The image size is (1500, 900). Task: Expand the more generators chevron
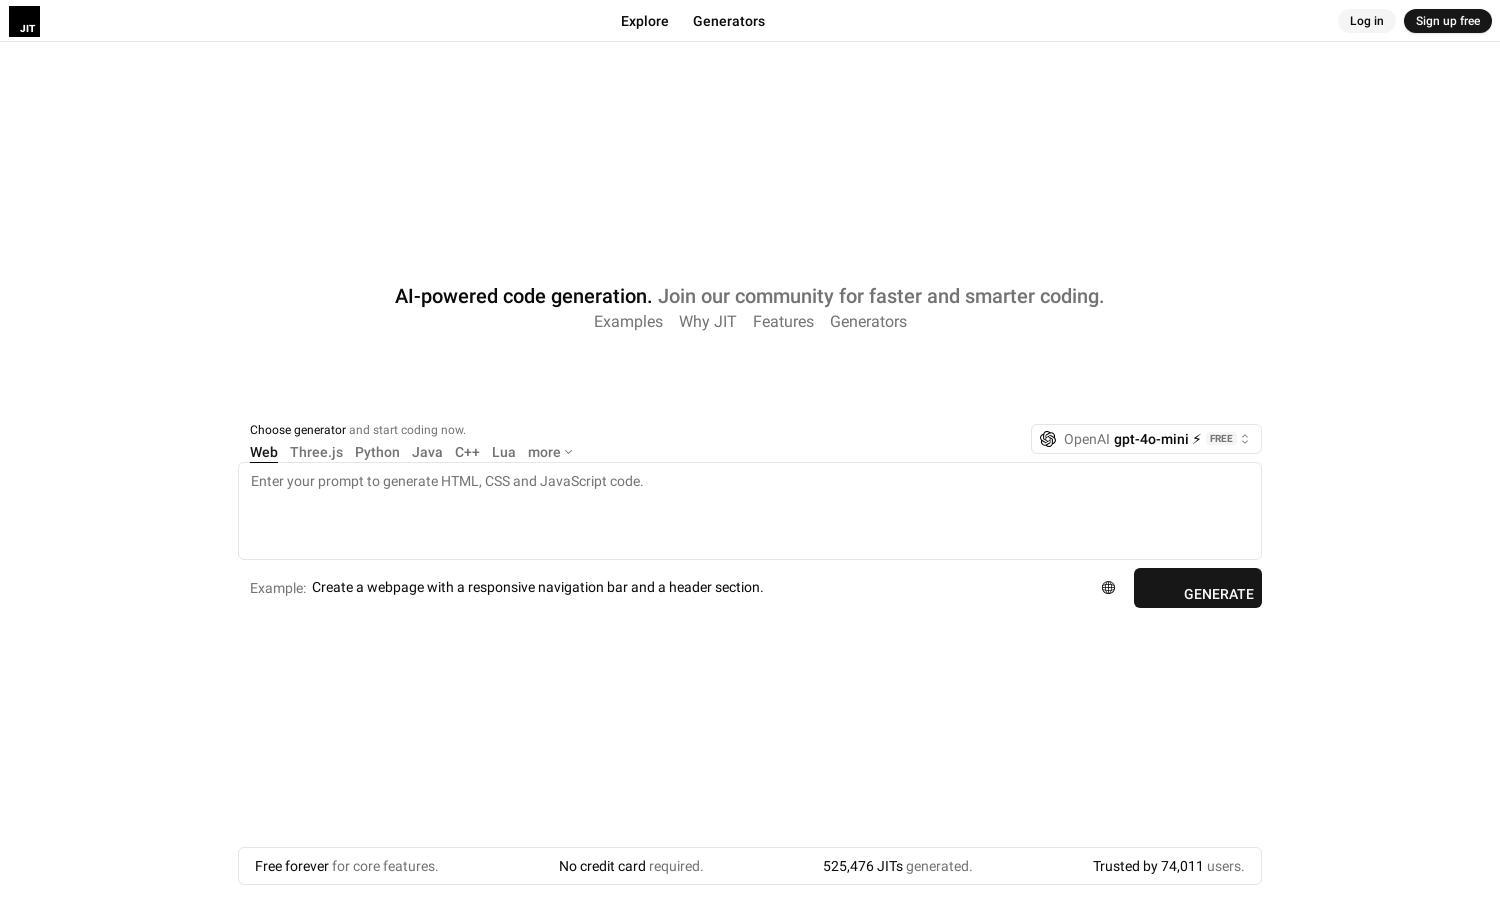click(x=568, y=453)
